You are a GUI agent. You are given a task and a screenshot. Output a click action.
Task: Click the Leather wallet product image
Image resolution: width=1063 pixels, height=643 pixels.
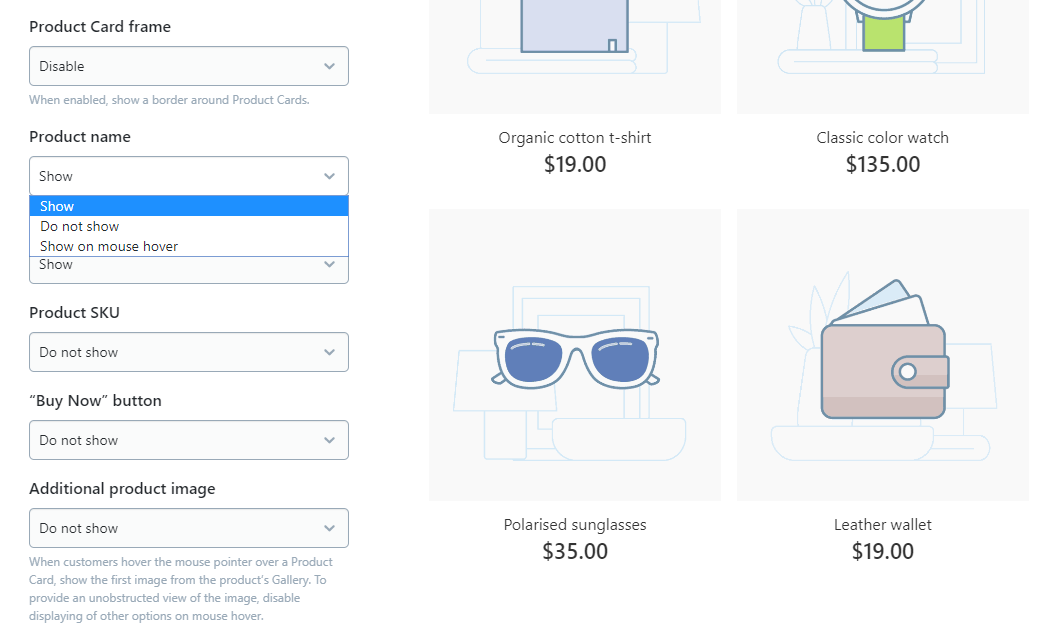[x=883, y=355]
